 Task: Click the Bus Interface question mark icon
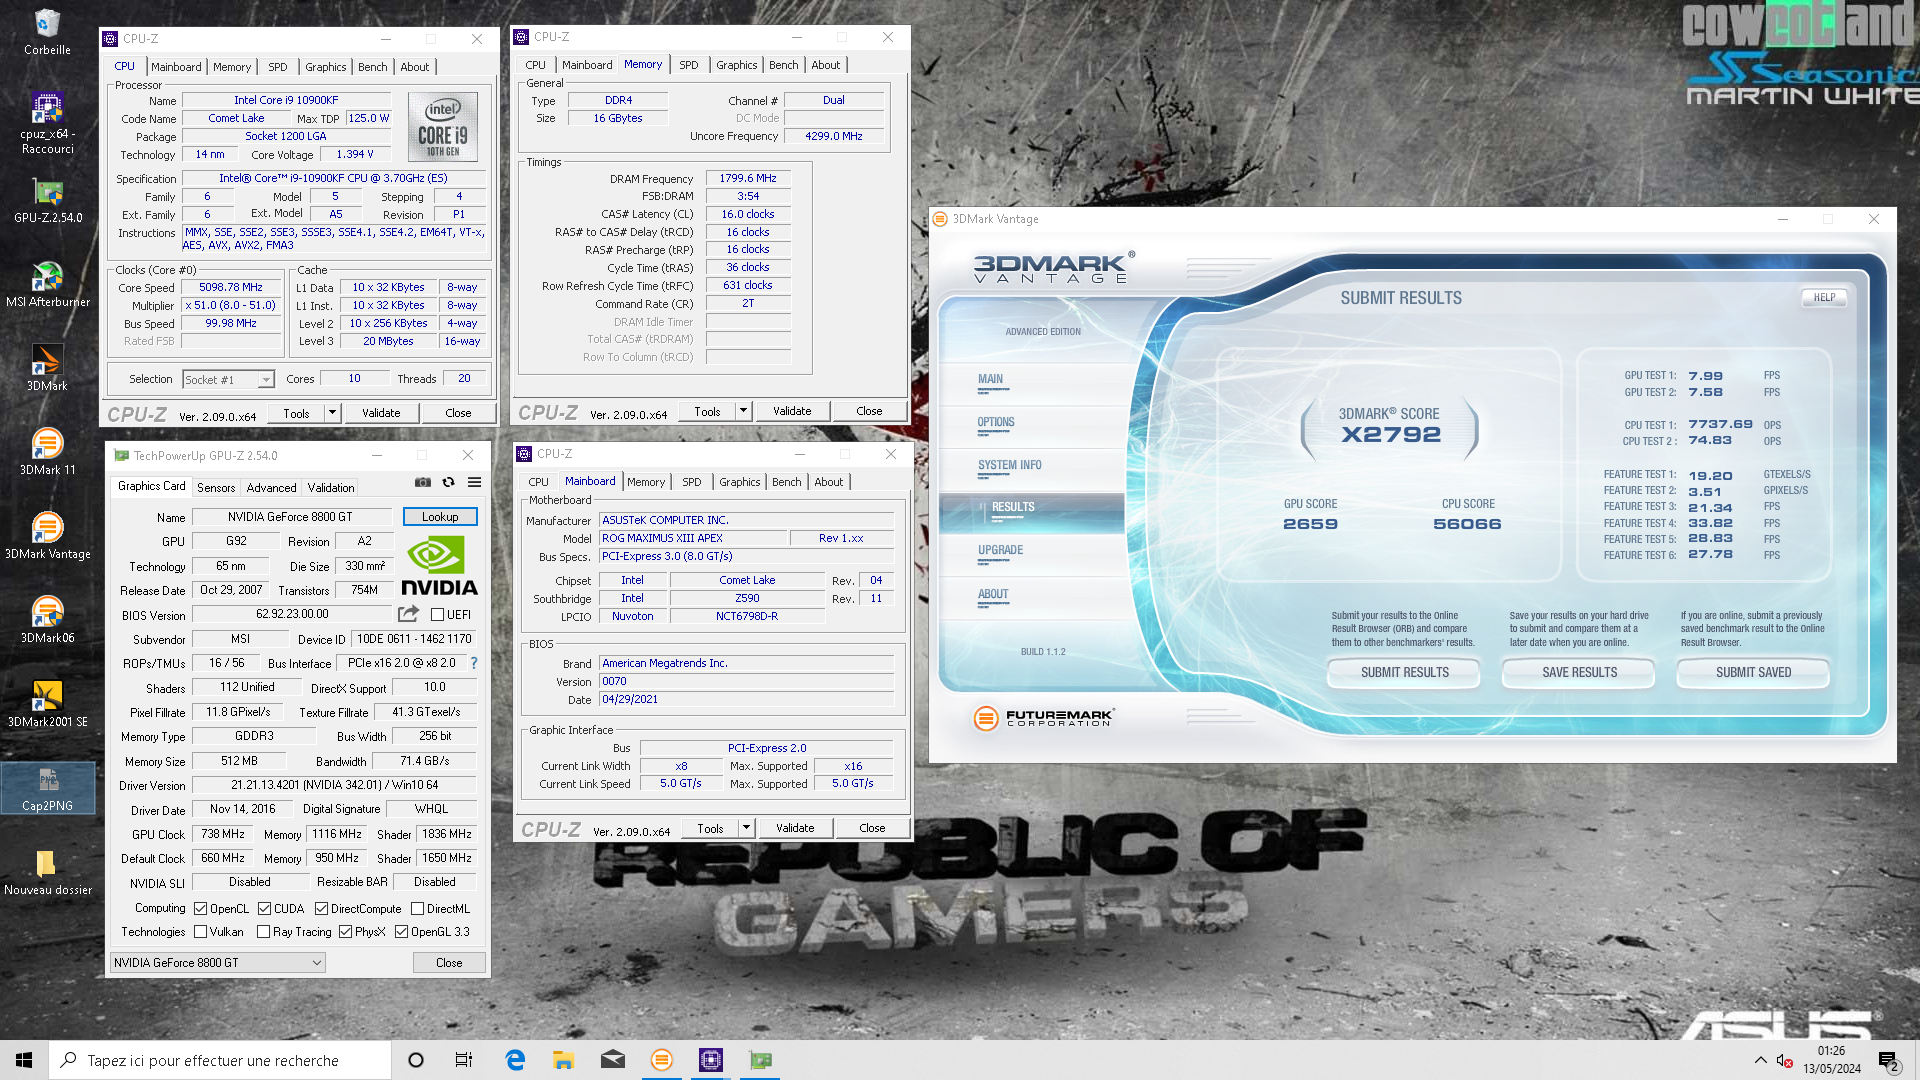pos(474,663)
